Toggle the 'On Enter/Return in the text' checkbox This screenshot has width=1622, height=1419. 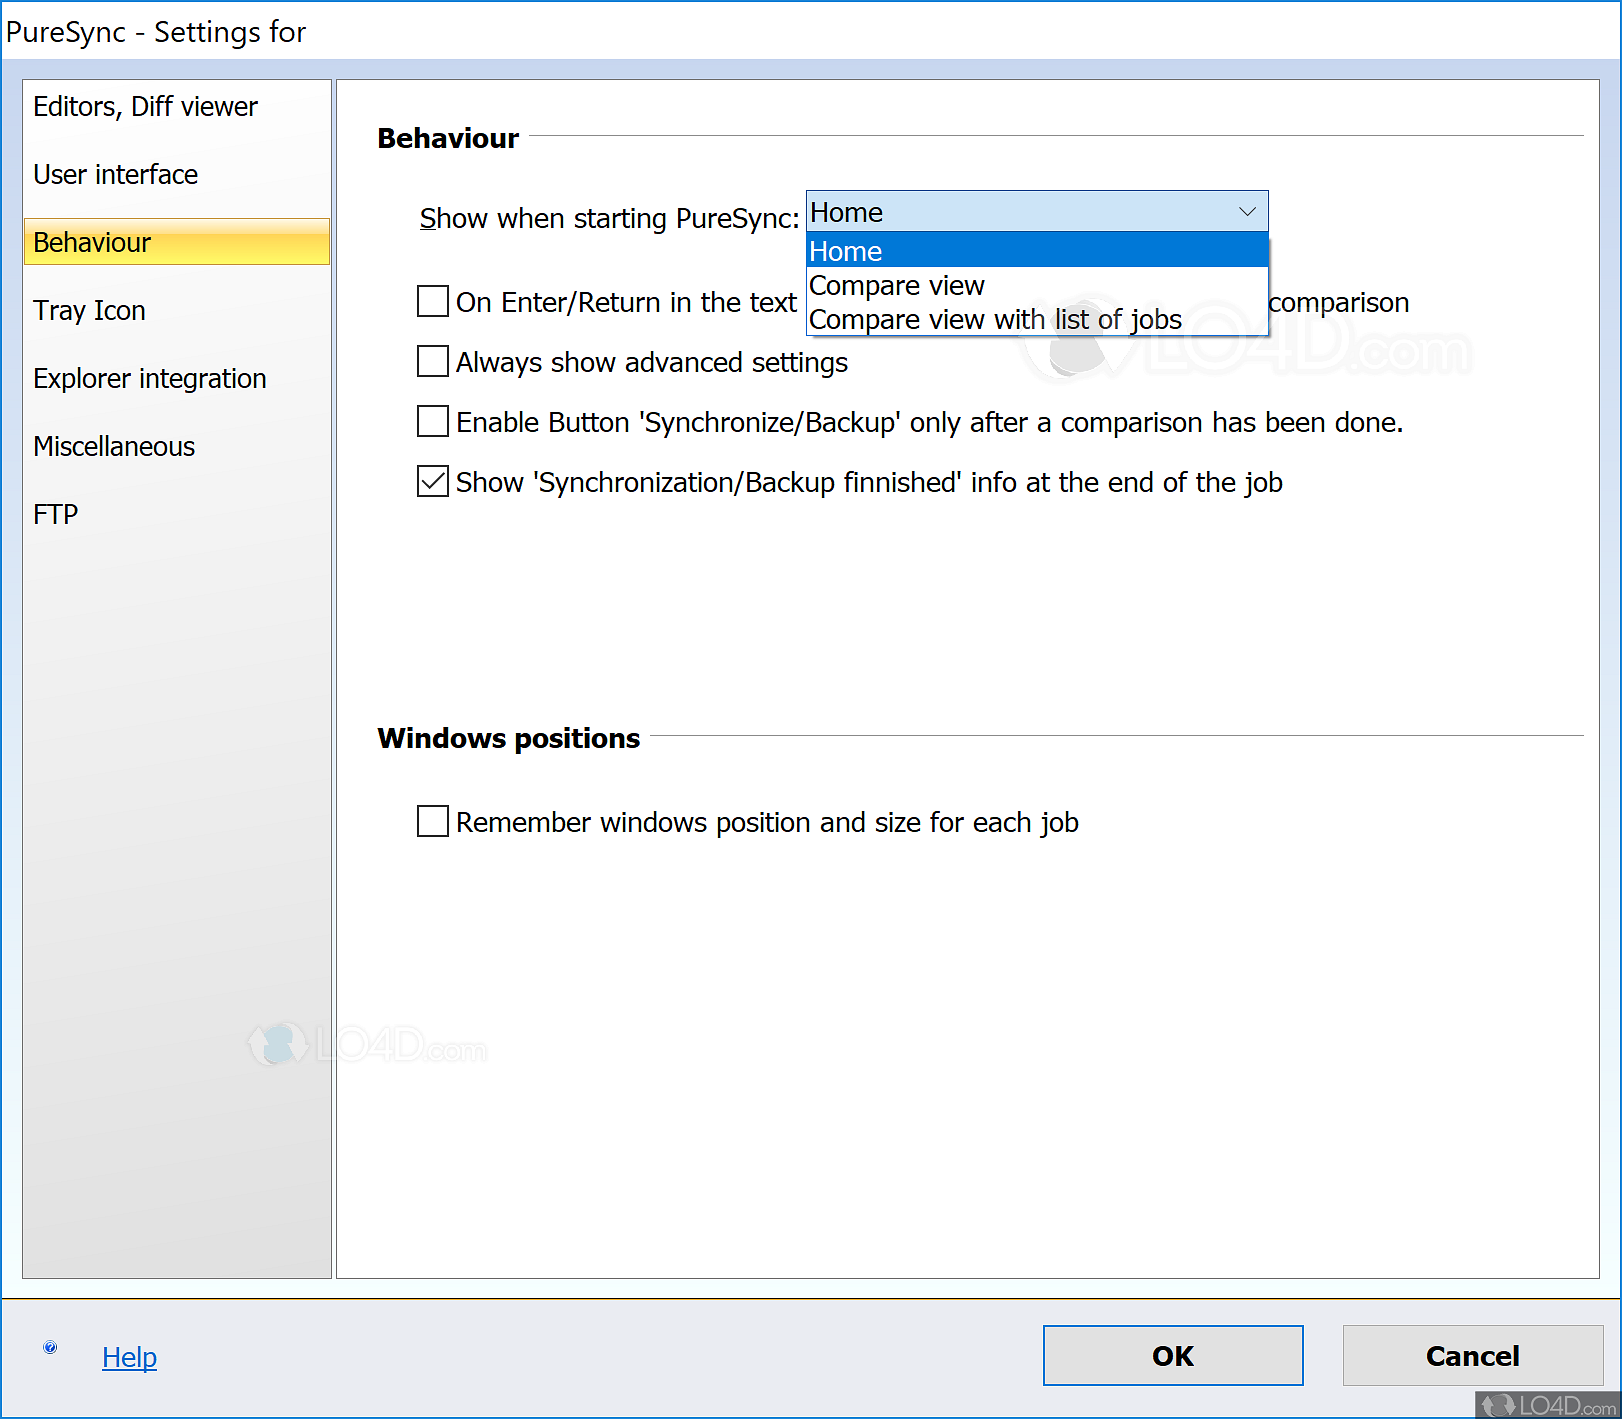[431, 301]
